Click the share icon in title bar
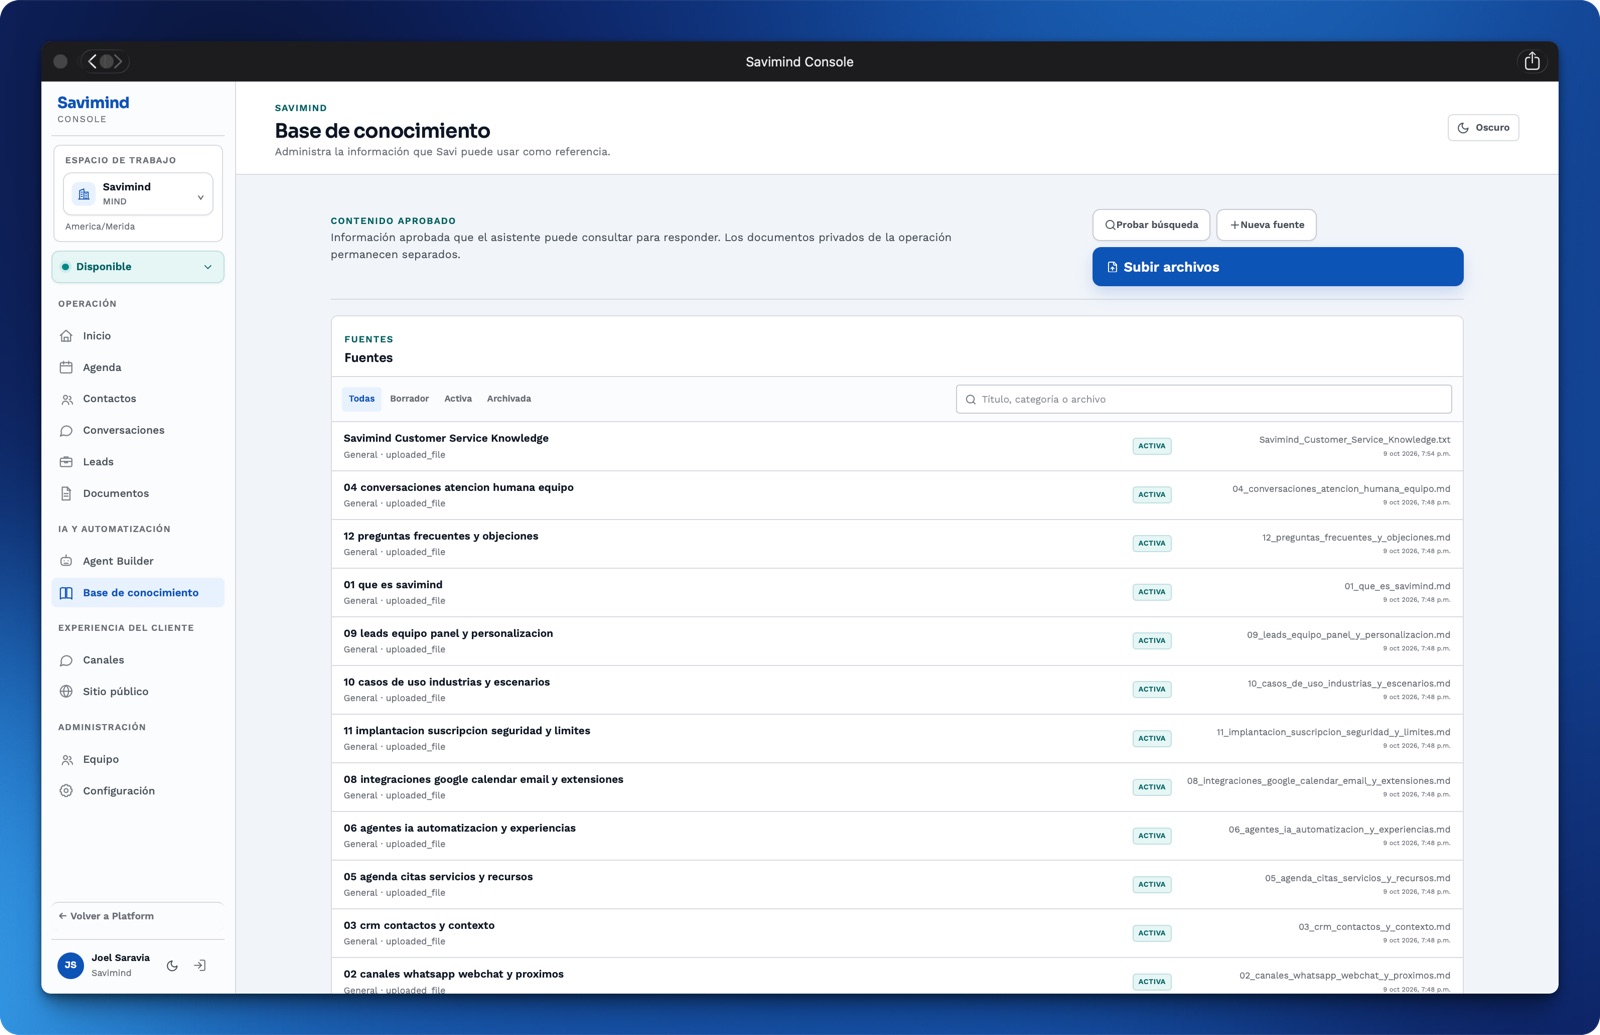The image size is (1600, 1035). pyautogui.click(x=1532, y=61)
